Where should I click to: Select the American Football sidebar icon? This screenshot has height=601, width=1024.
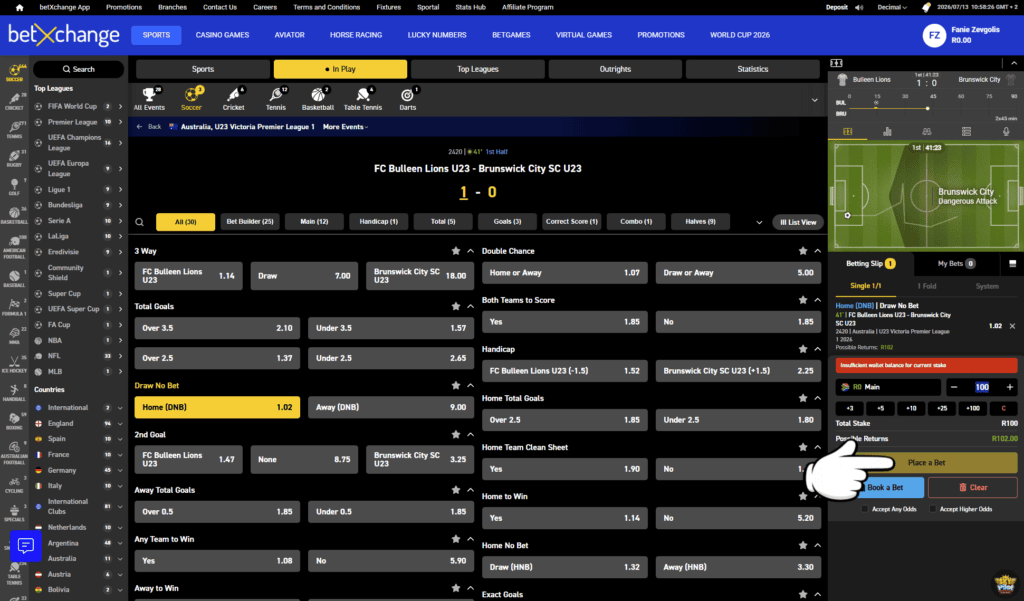click(14, 246)
